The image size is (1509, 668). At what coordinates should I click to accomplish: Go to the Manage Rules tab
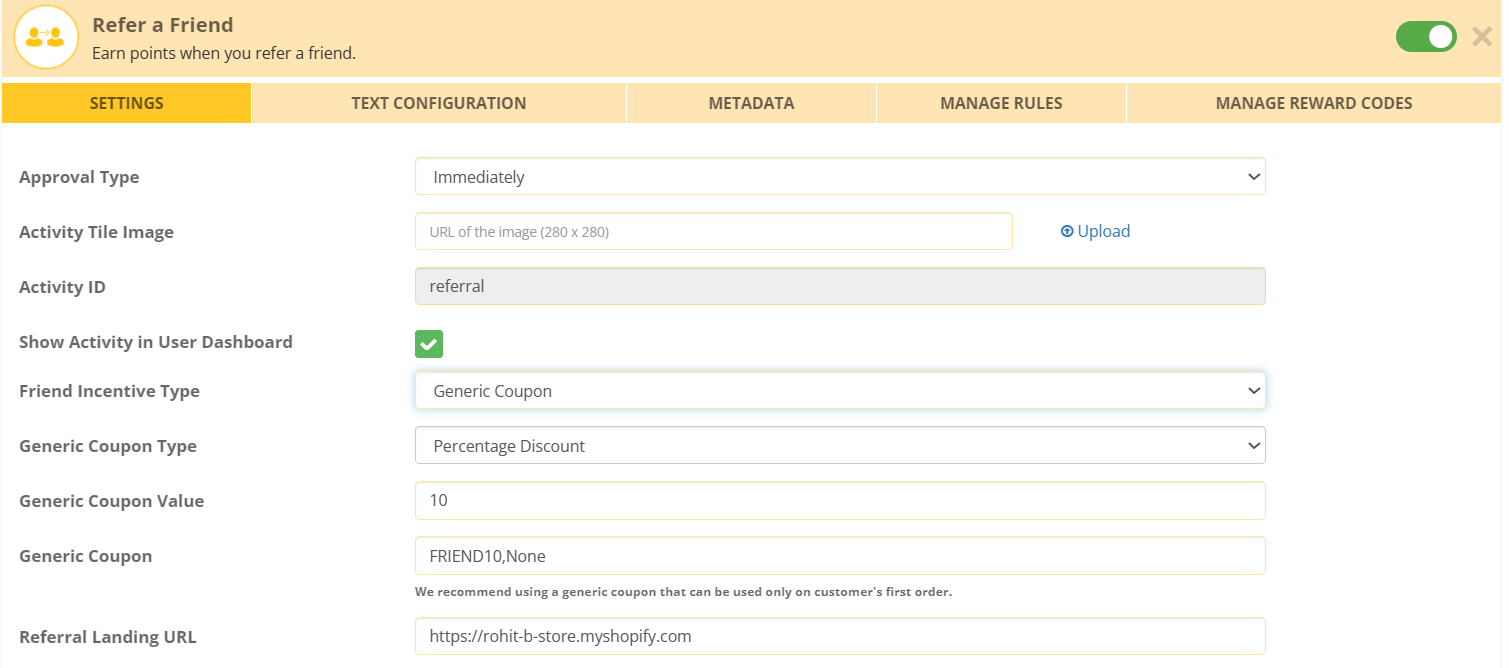pos(1002,103)
